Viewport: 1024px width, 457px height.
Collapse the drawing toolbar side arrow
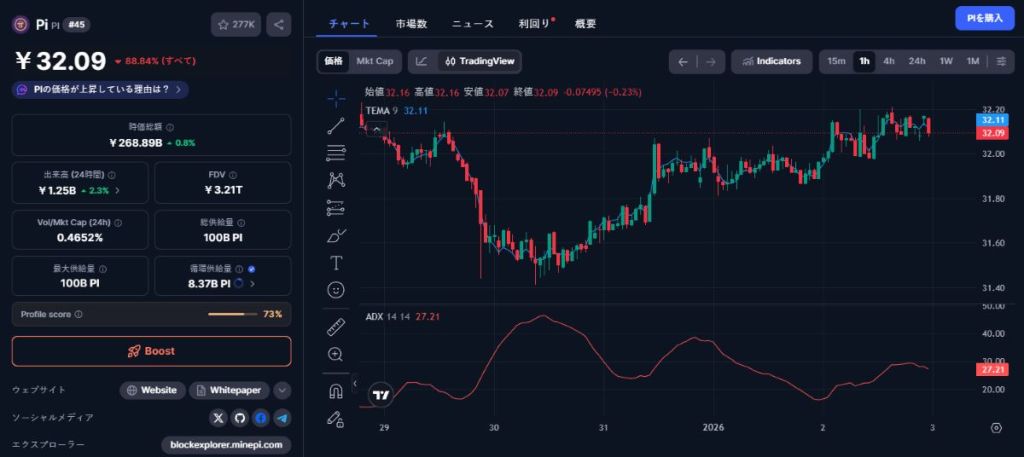click(354, 383)
